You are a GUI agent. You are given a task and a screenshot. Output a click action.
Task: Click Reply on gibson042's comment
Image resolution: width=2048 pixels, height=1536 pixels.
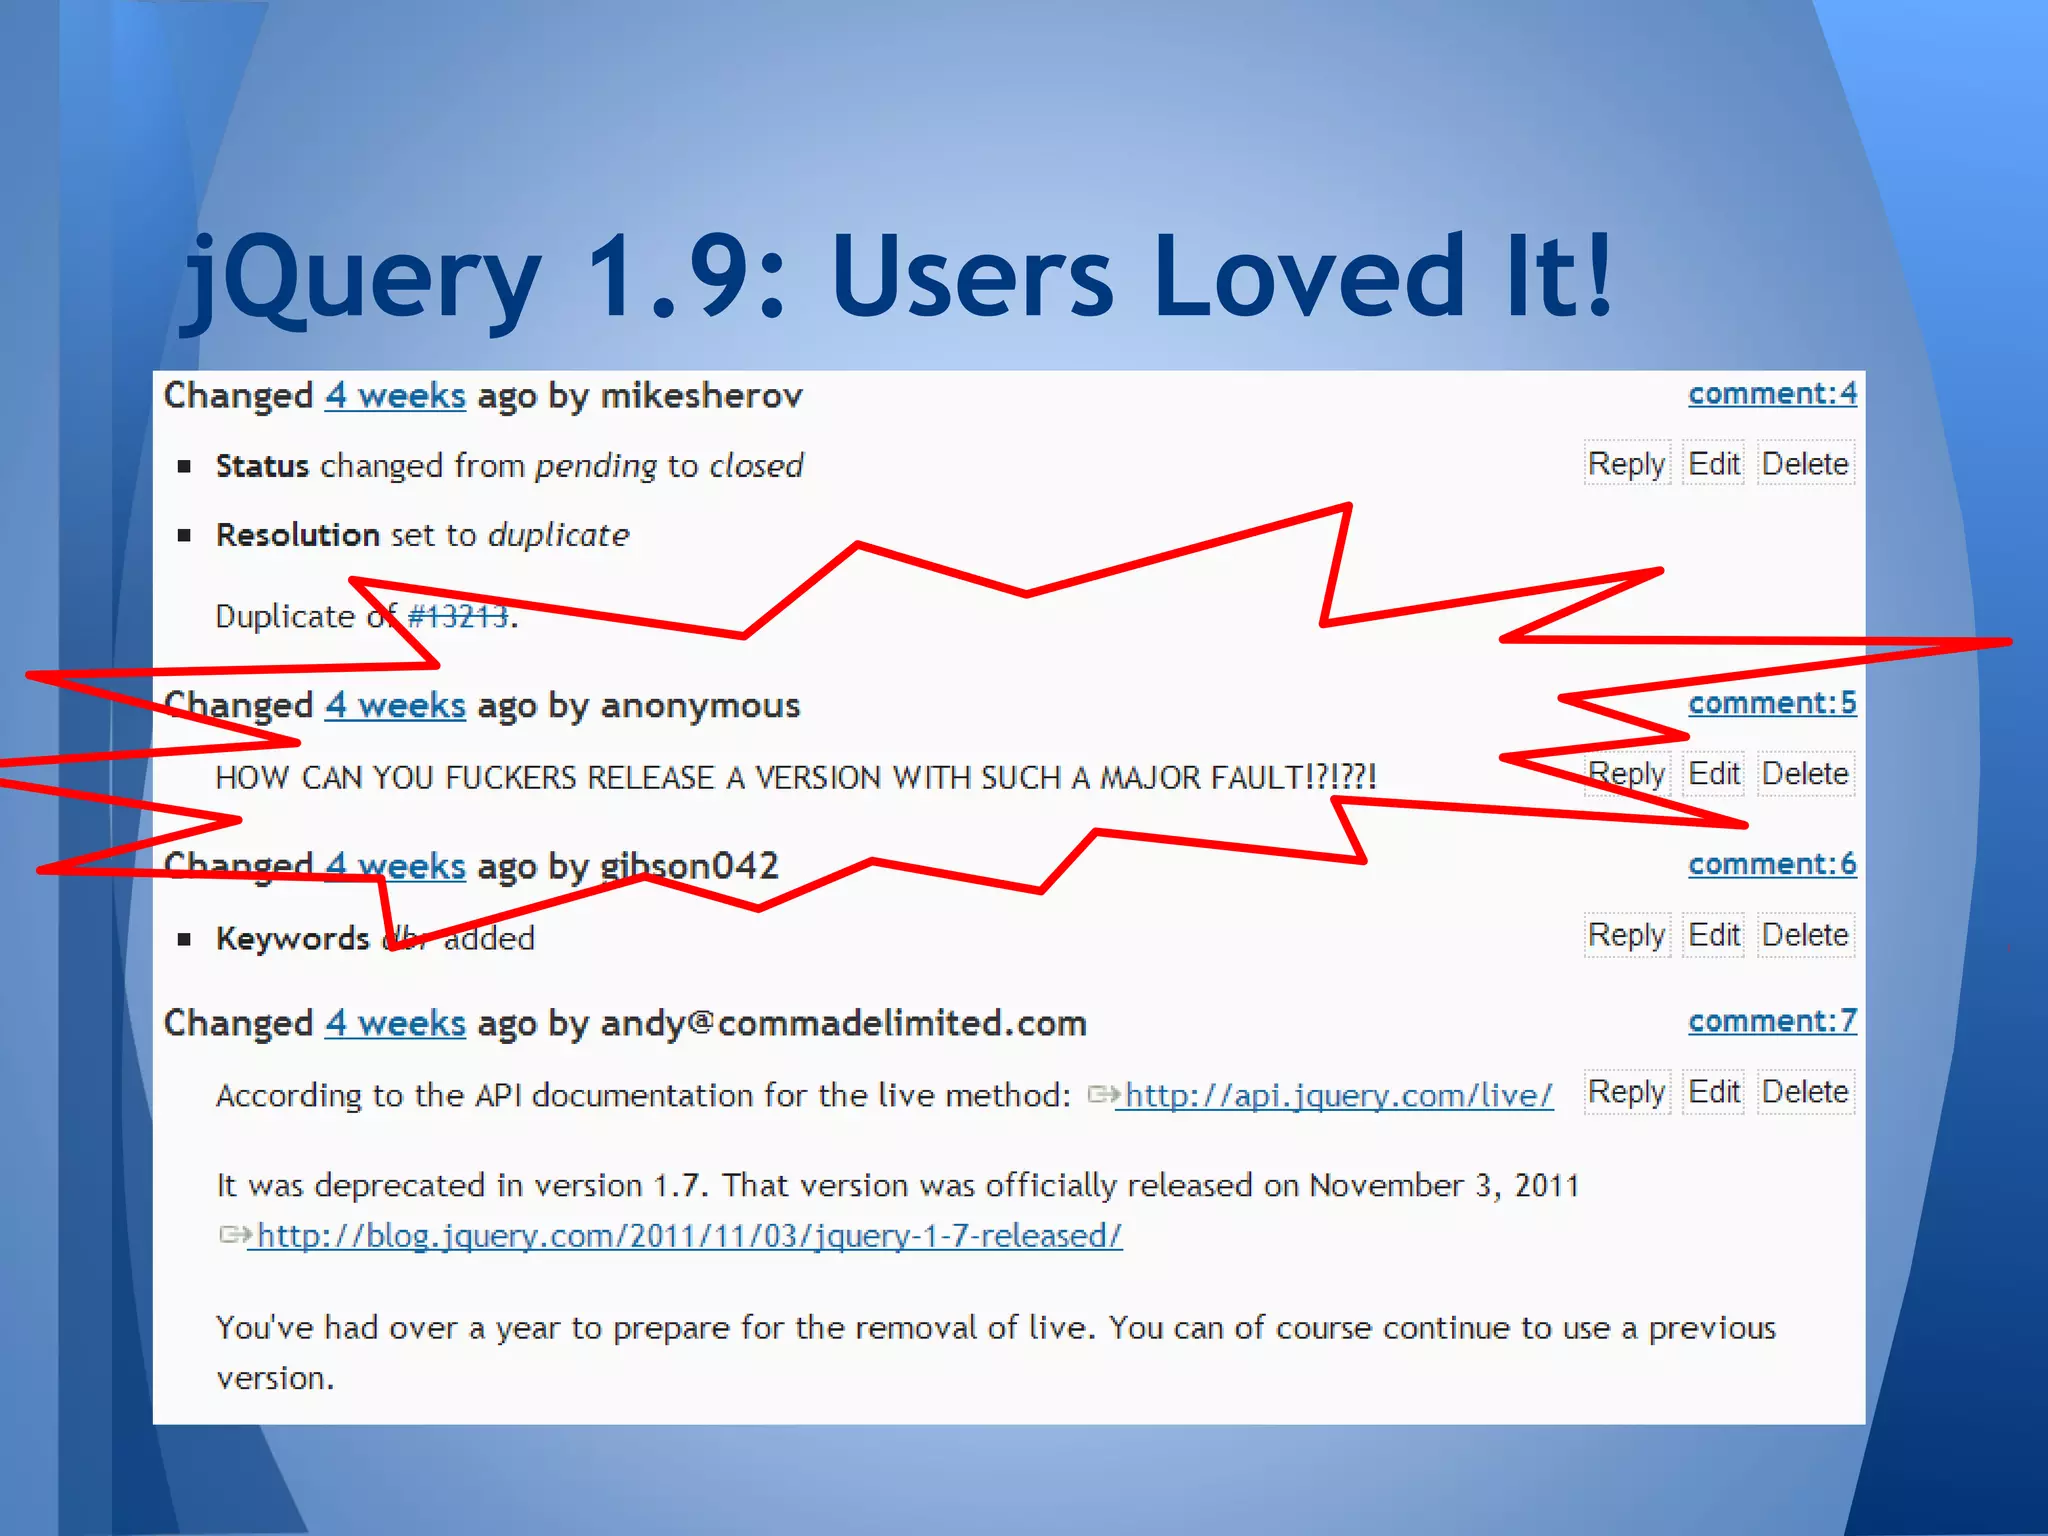[x=1627, y=934]
